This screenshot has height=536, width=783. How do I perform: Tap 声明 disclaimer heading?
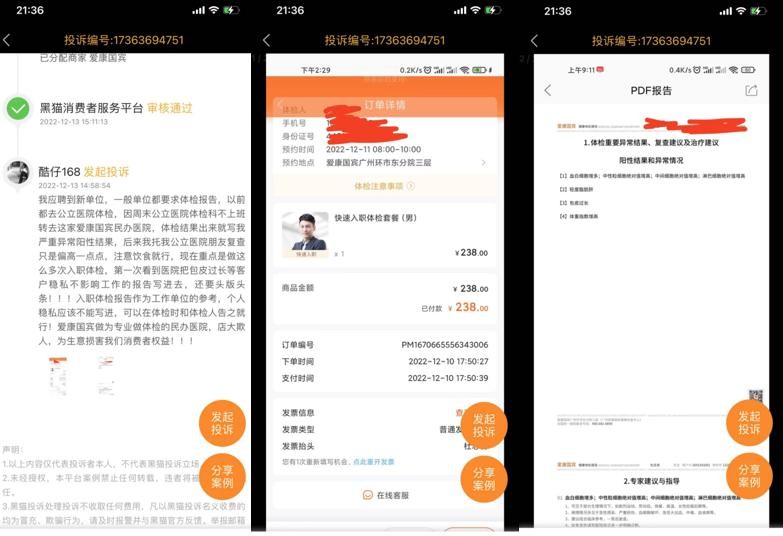13,450
